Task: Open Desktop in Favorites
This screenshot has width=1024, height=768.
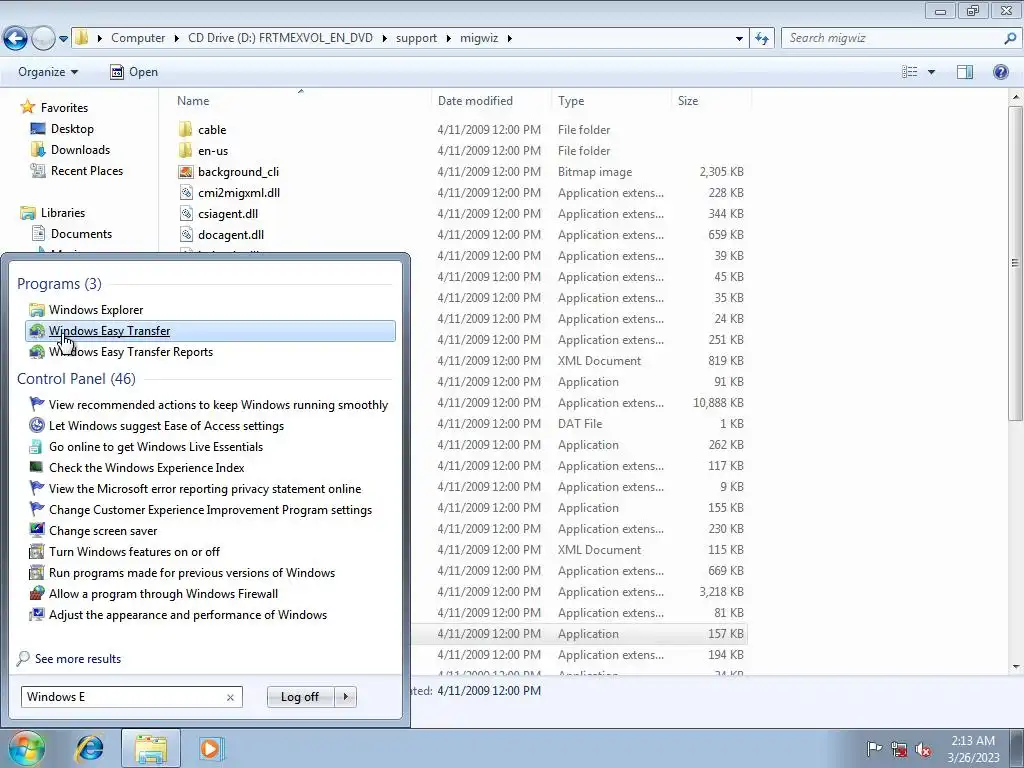Action: click(72, 129)
